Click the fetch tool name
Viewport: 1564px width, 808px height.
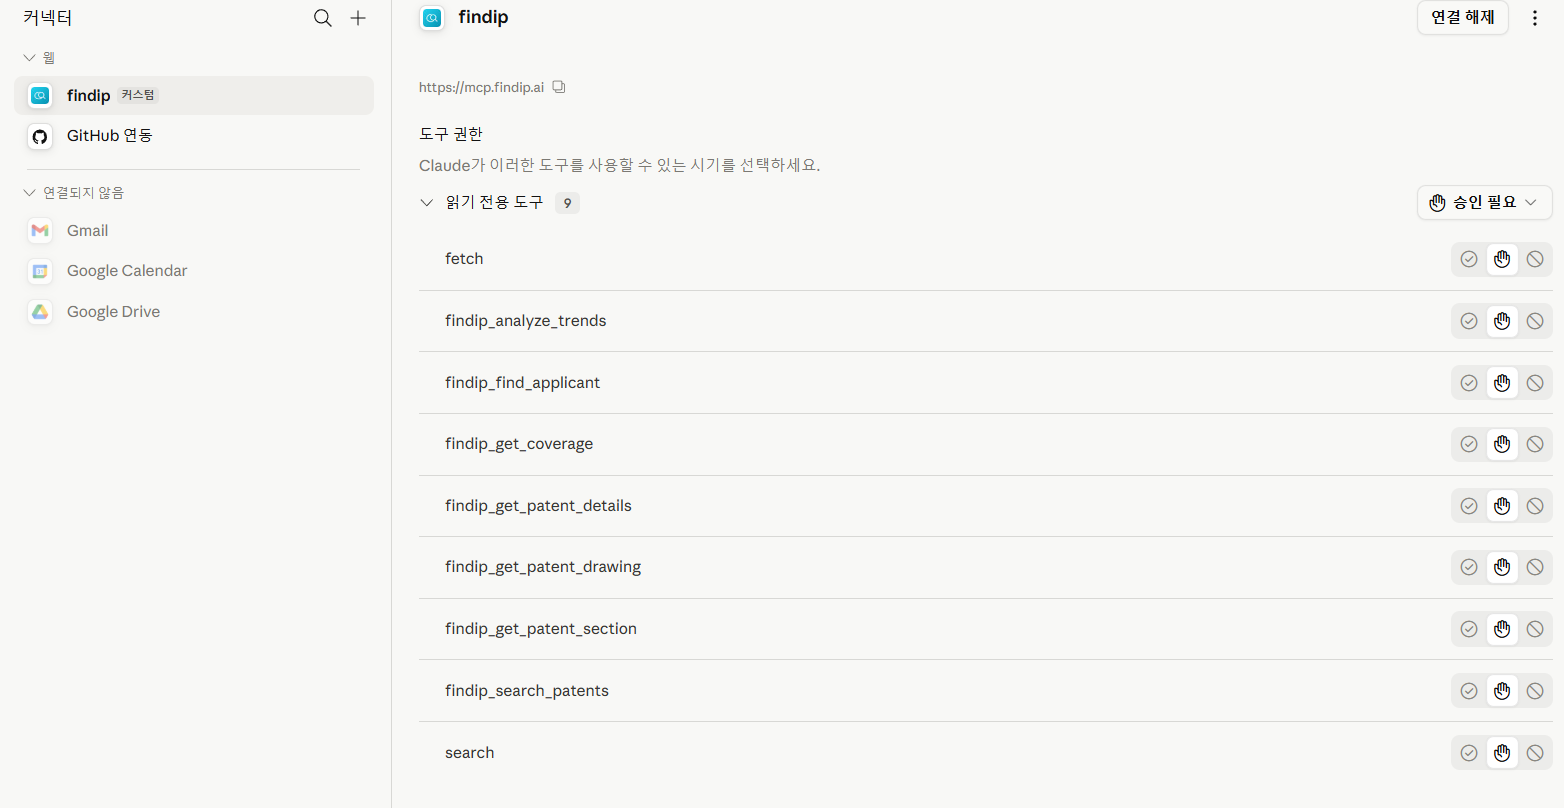pyautogui.click(x=464, y=259)
